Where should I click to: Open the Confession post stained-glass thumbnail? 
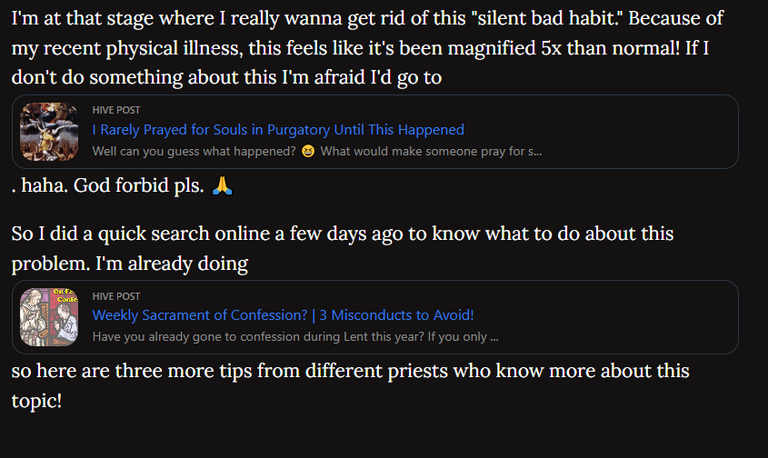point(49,317)
